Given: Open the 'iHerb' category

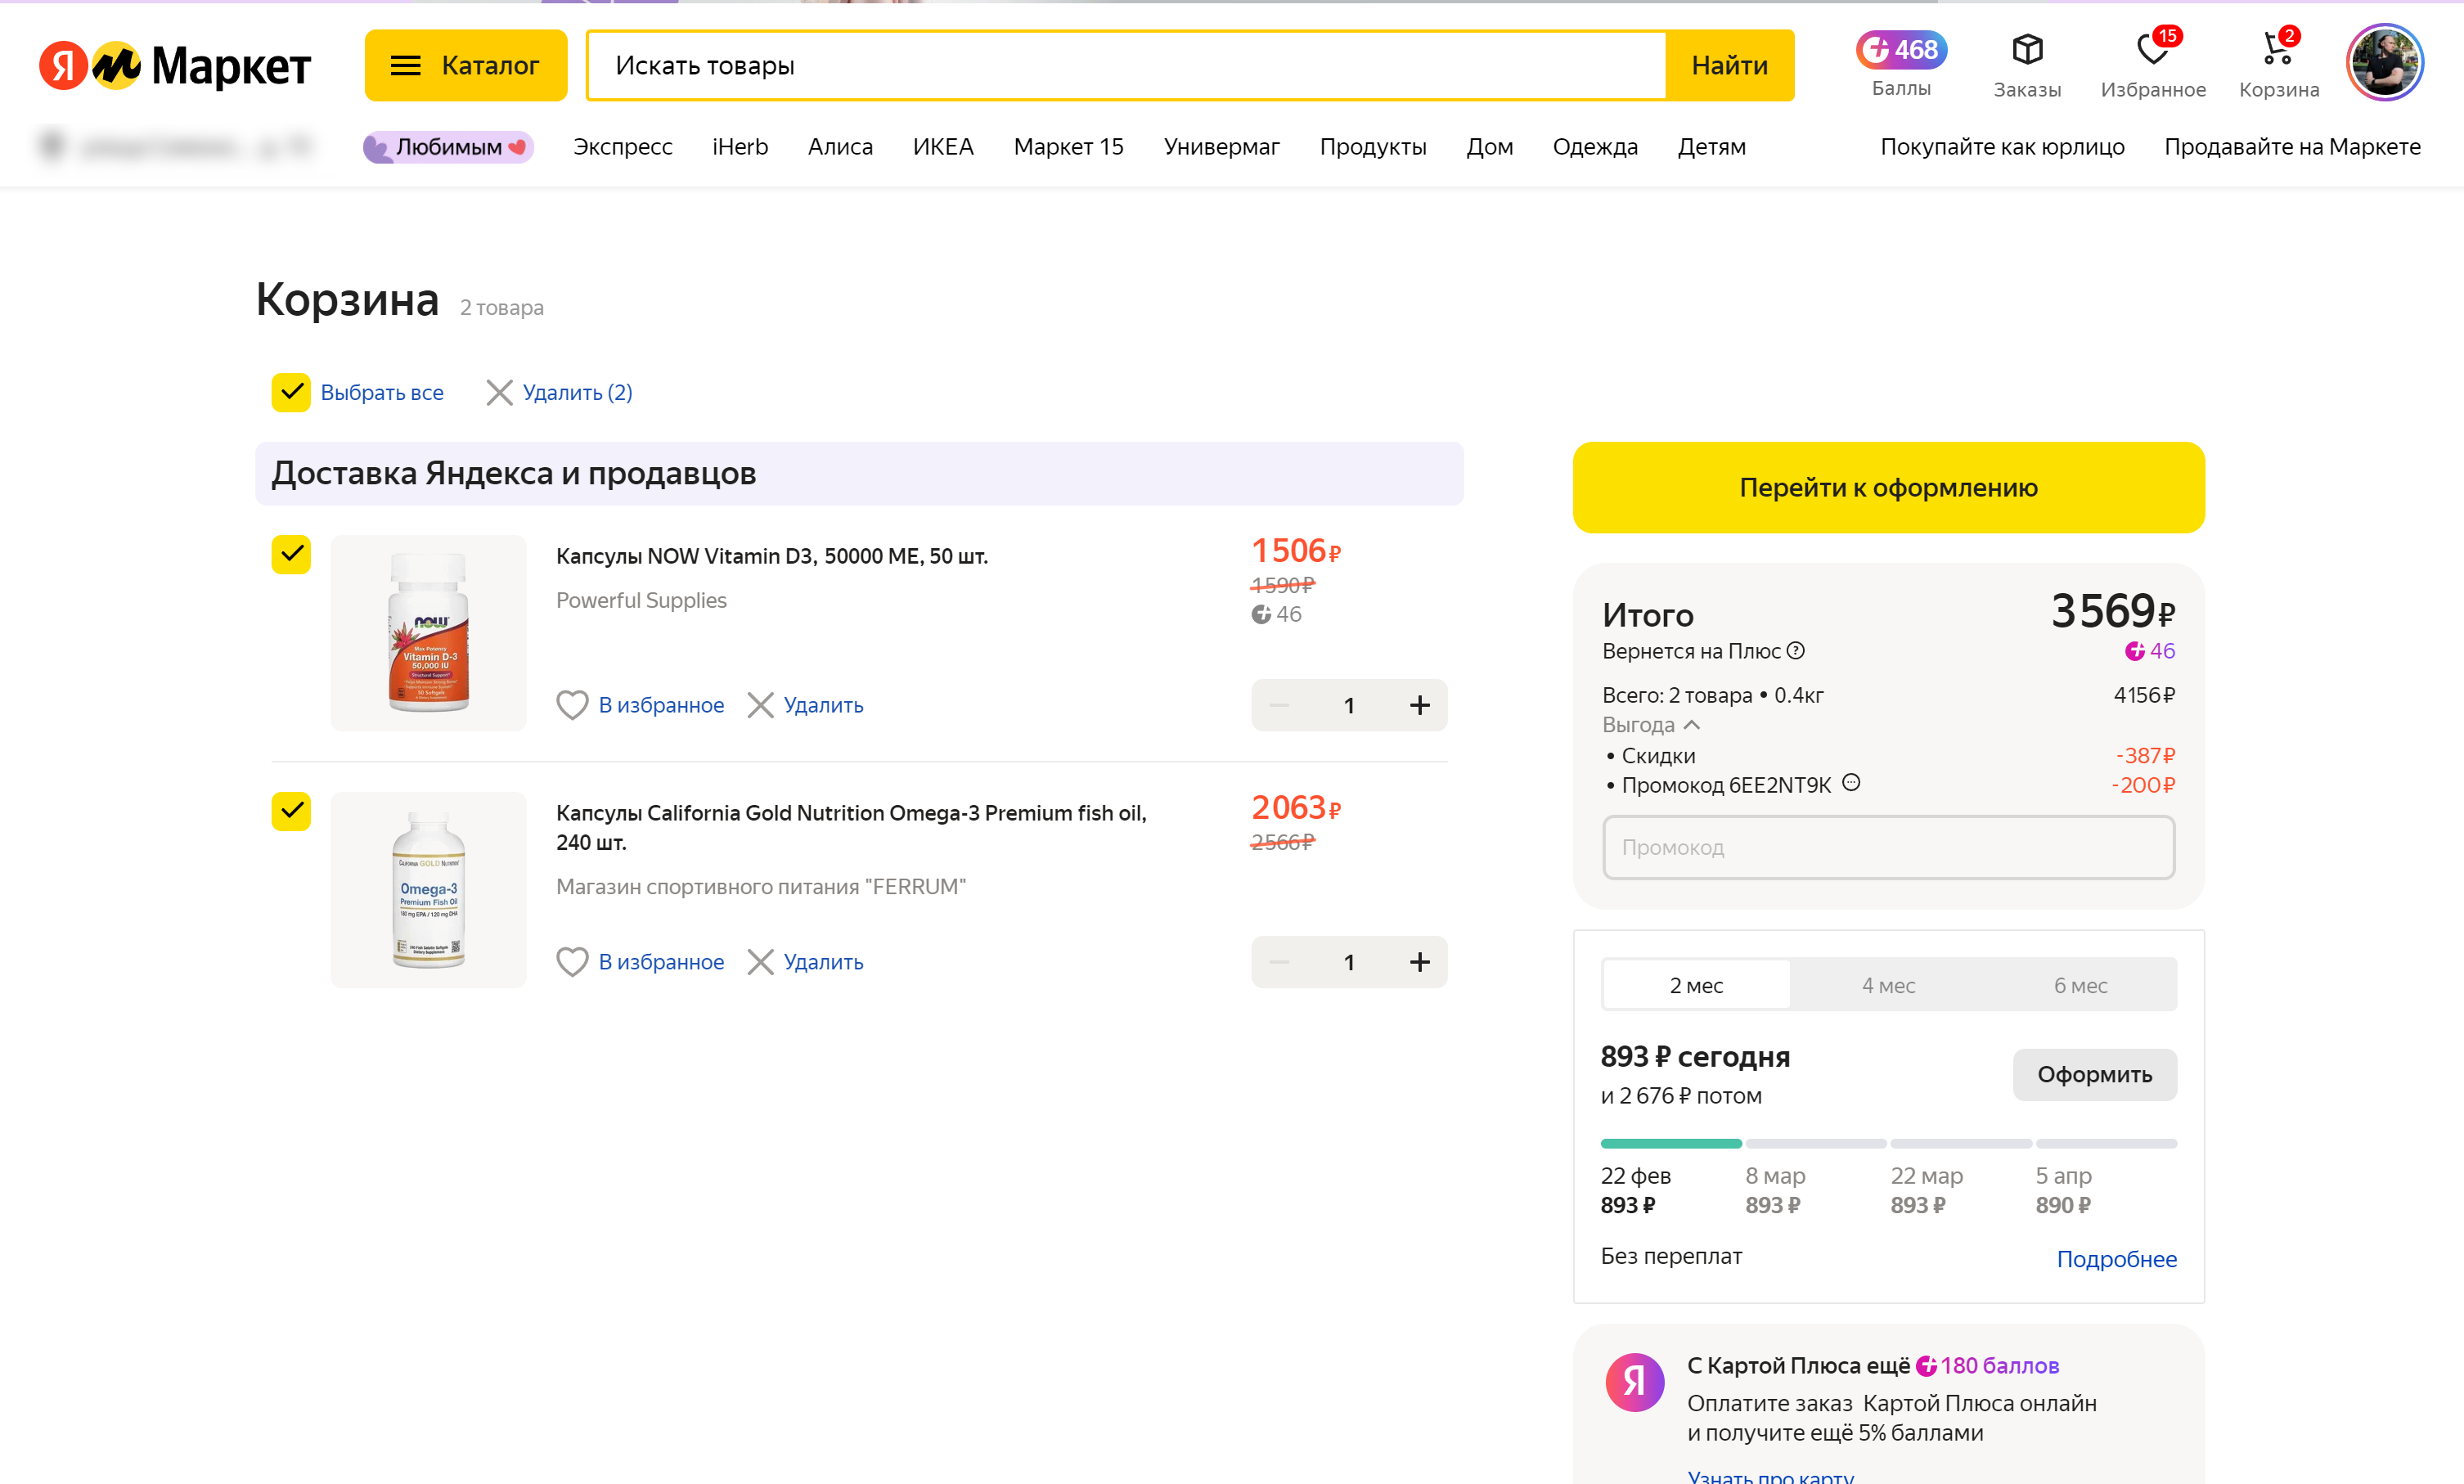Looking at the screenshot, I should pyautogui.click(x=740, y=147).
